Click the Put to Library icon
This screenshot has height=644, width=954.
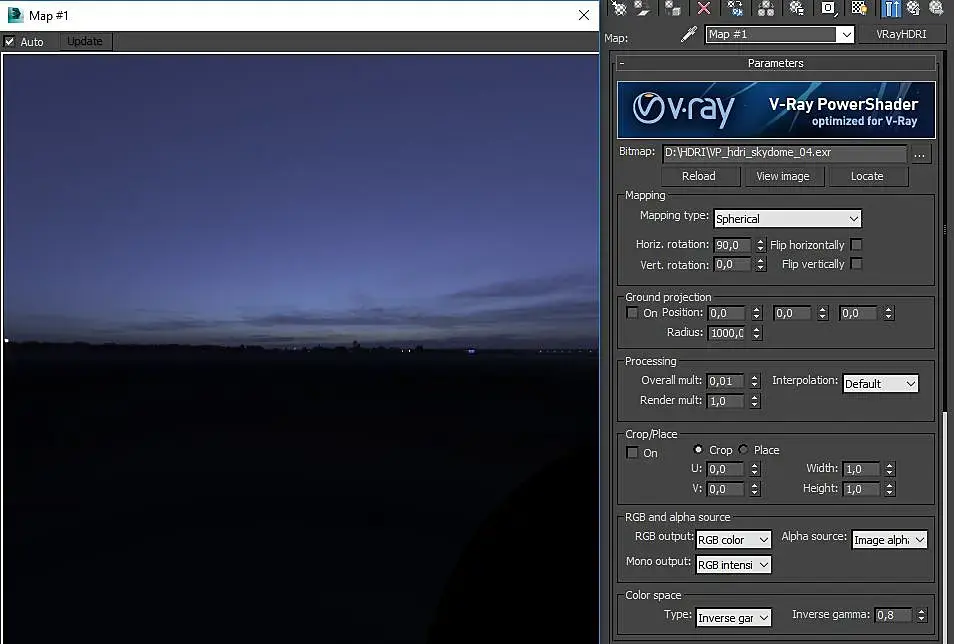(796, 8)
